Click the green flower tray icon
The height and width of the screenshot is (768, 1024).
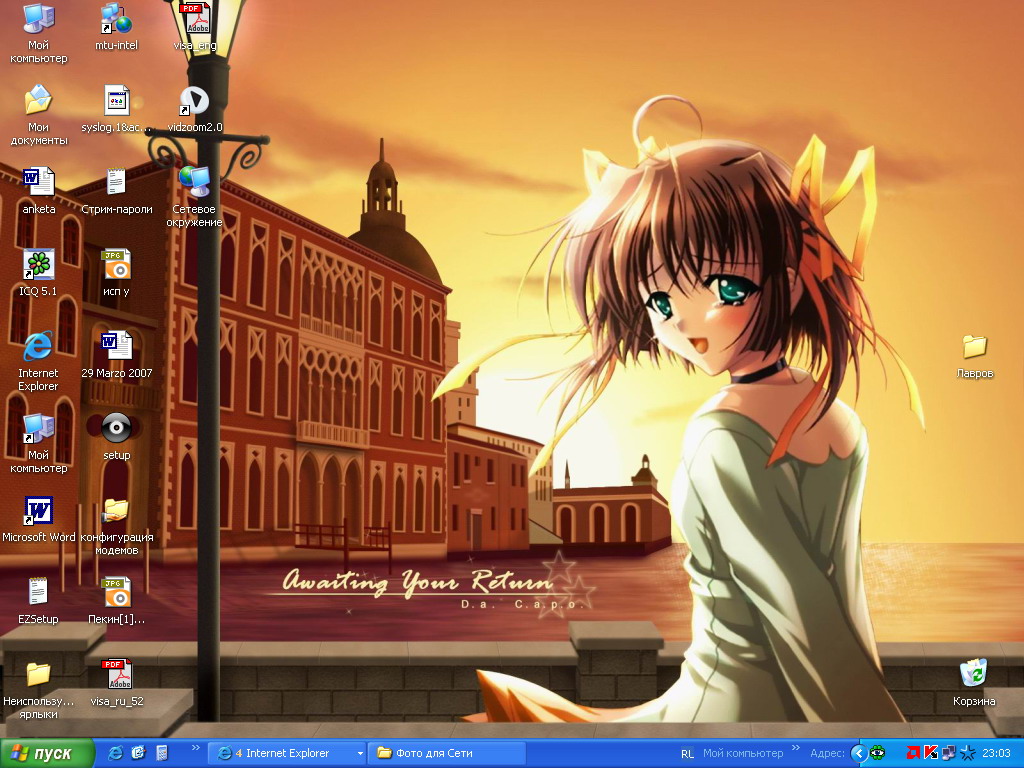(x=878, y=754)
